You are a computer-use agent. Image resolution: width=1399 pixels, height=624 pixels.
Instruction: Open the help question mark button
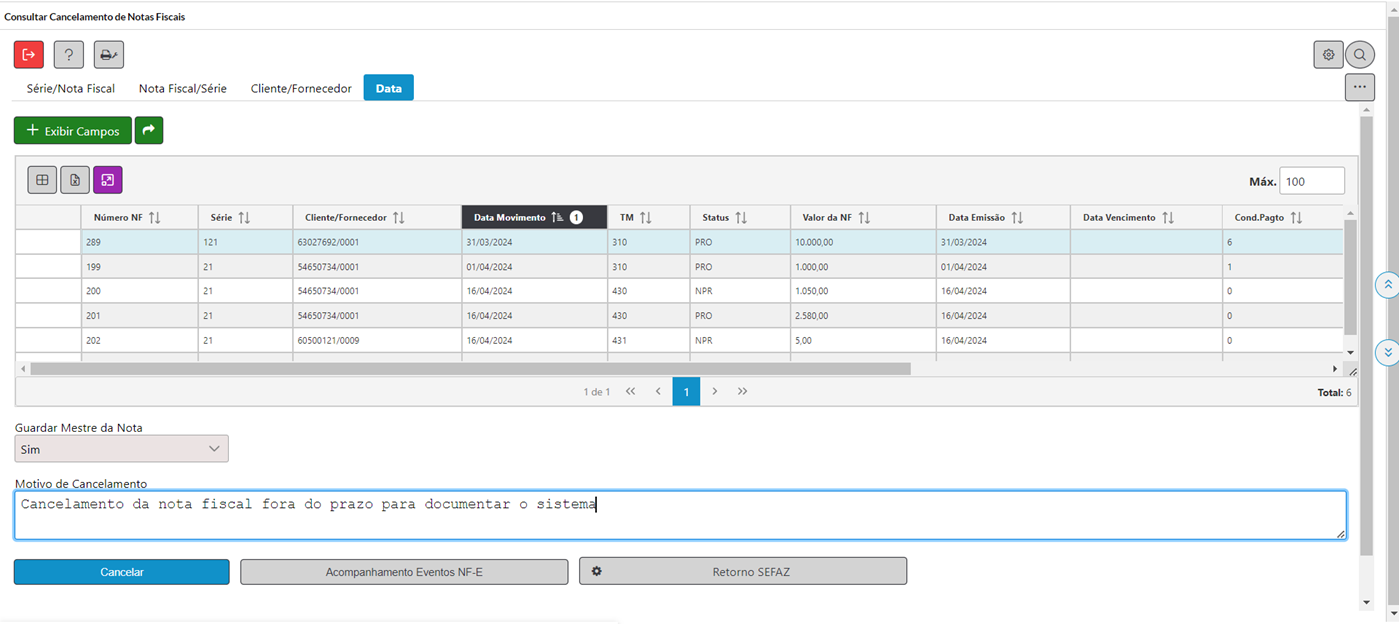[68, 55]
